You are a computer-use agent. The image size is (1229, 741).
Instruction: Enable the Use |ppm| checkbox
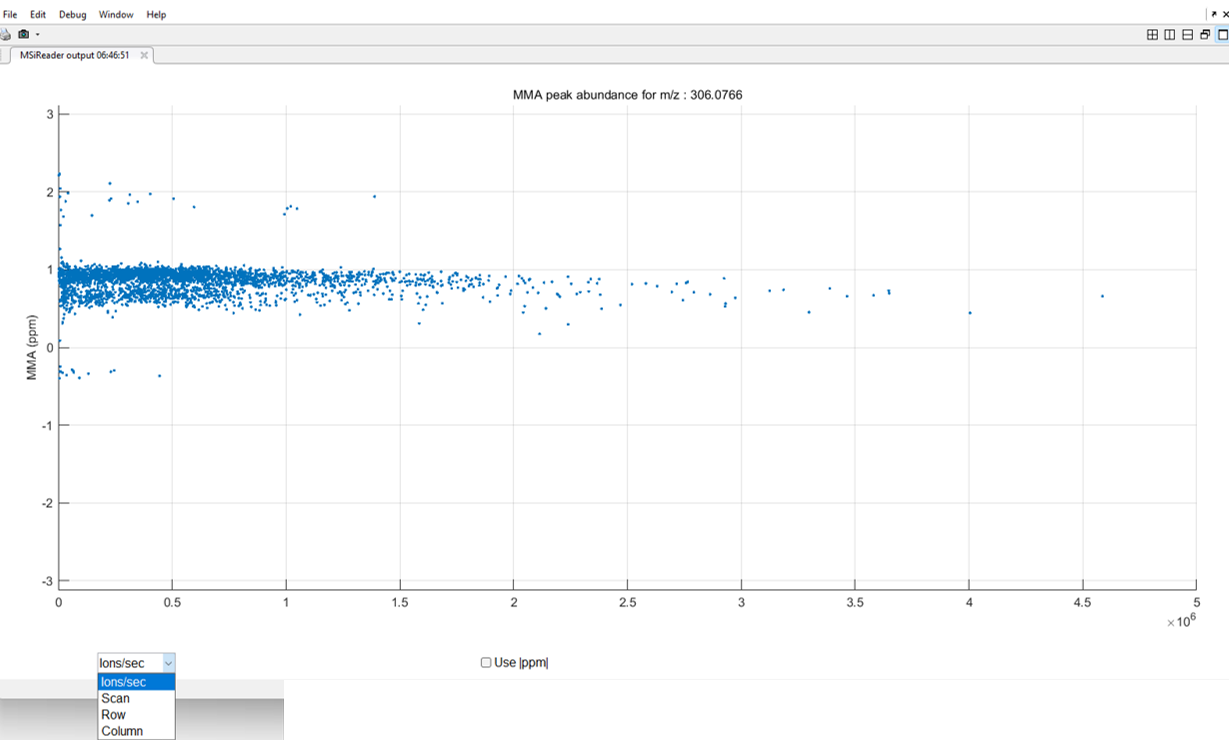point(486,662)
